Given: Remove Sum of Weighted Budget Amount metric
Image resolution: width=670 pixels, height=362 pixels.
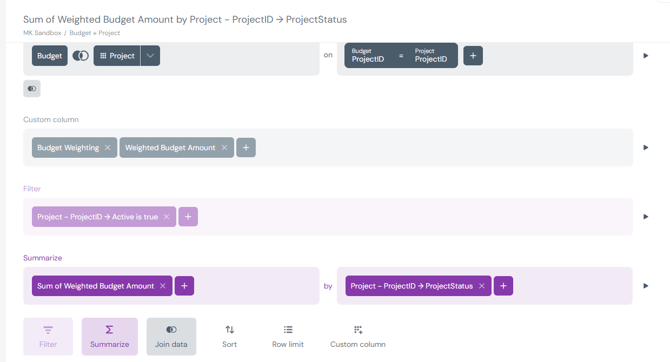Looking at the screenshot, I should point(163,286).
